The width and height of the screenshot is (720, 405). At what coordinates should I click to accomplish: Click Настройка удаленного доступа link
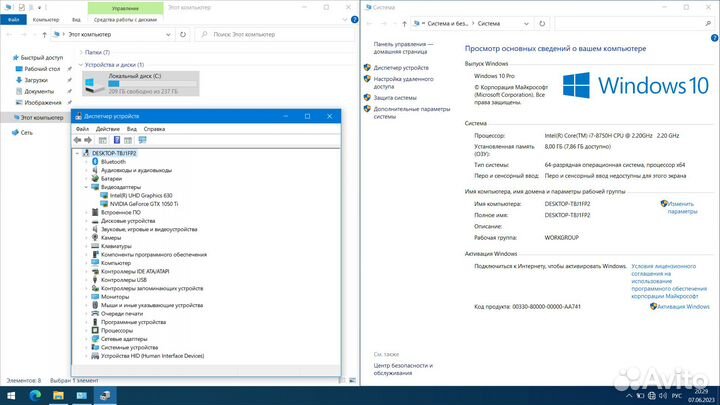[x=403, y=83]
